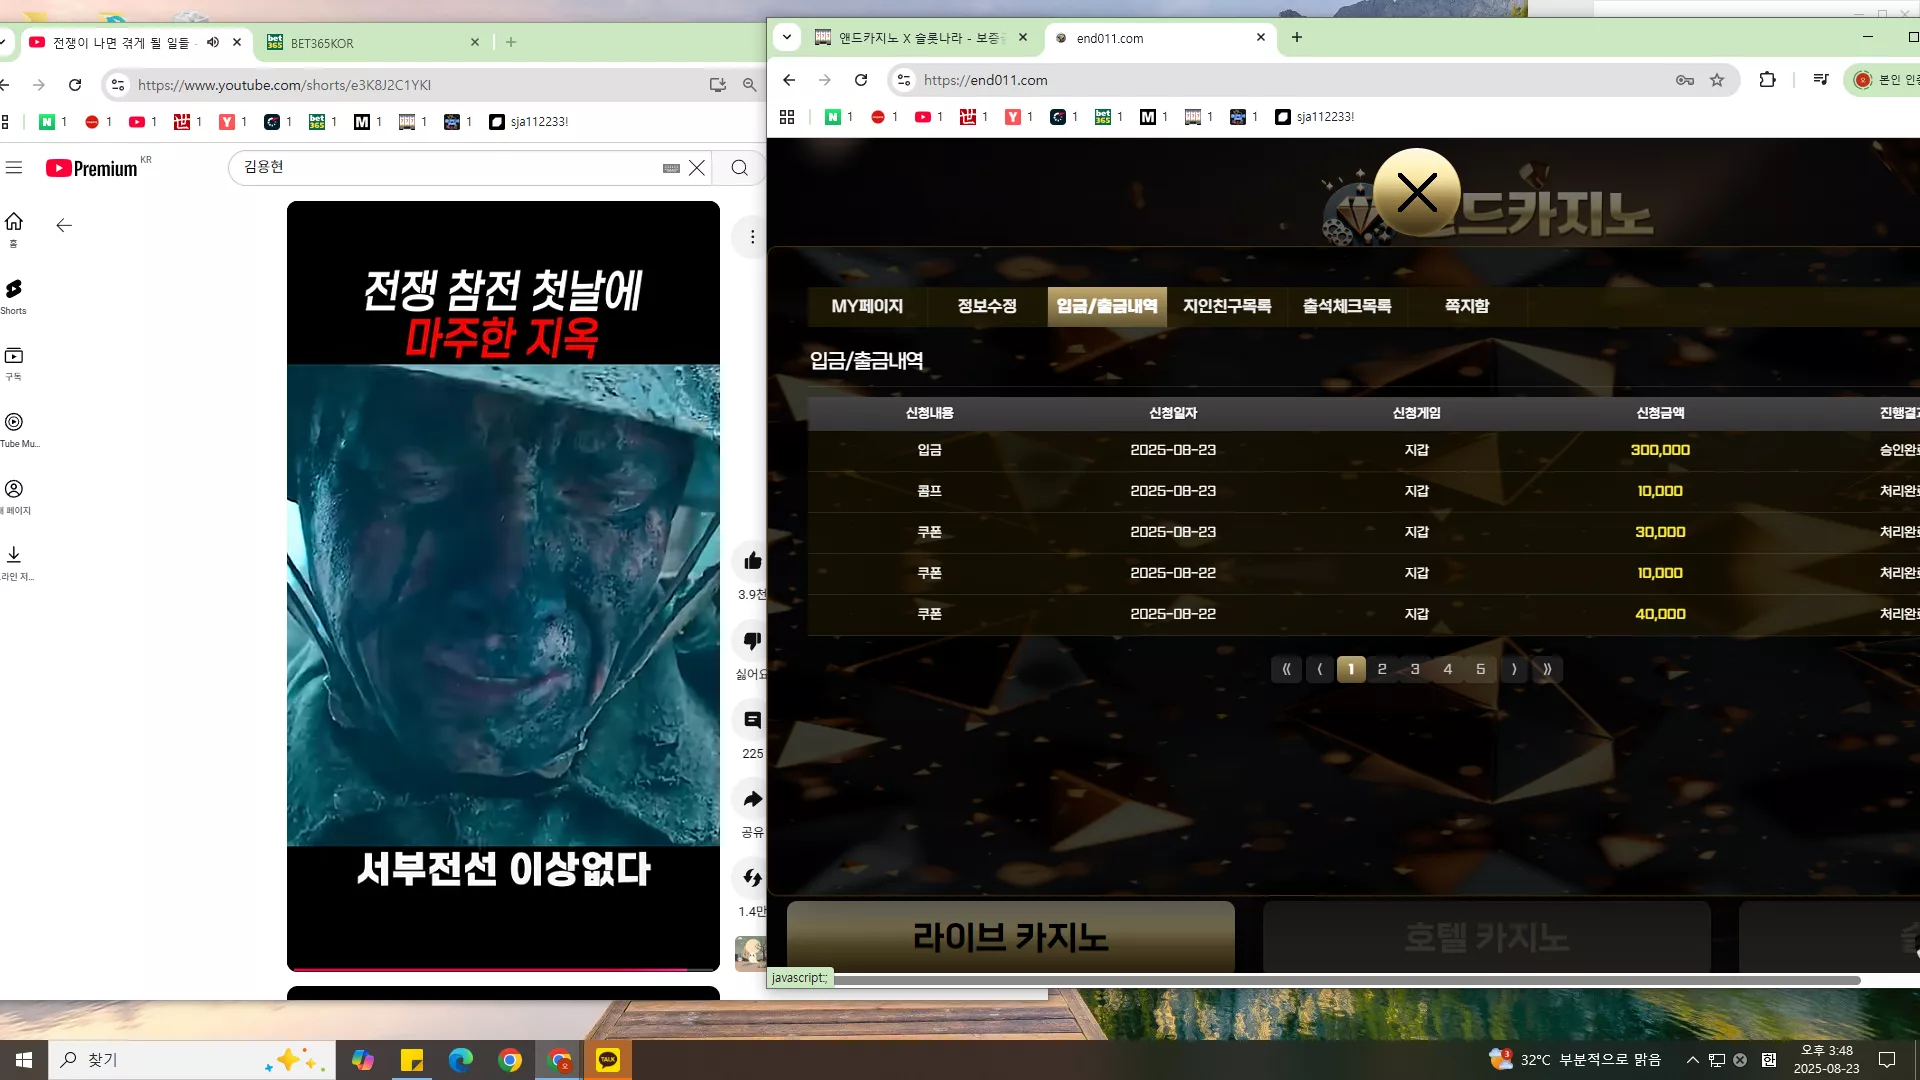1920x1080 pixels.
Task: Click the YouTube Premium logo
Action: pyautogui.click(x=92, y=168)
